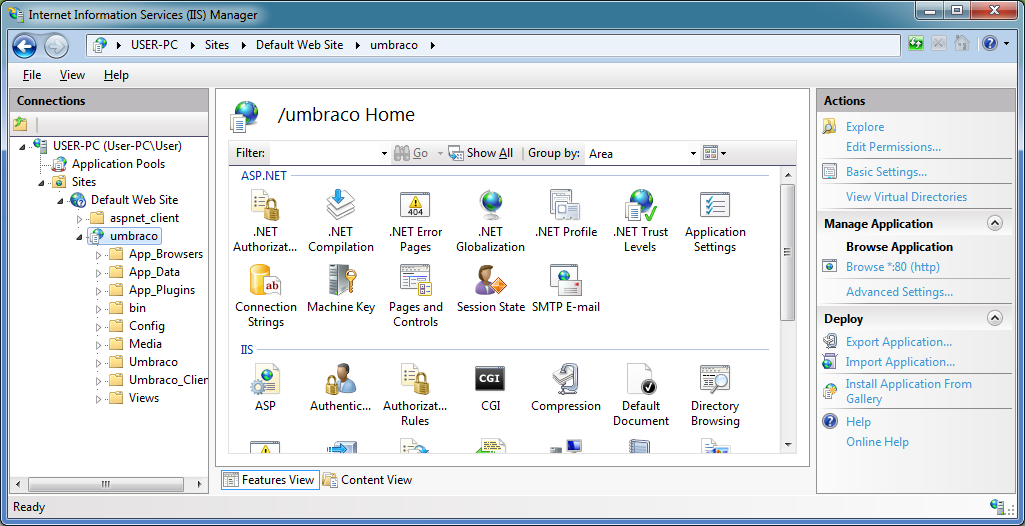Switch to the Content View tab

(367, 480)
